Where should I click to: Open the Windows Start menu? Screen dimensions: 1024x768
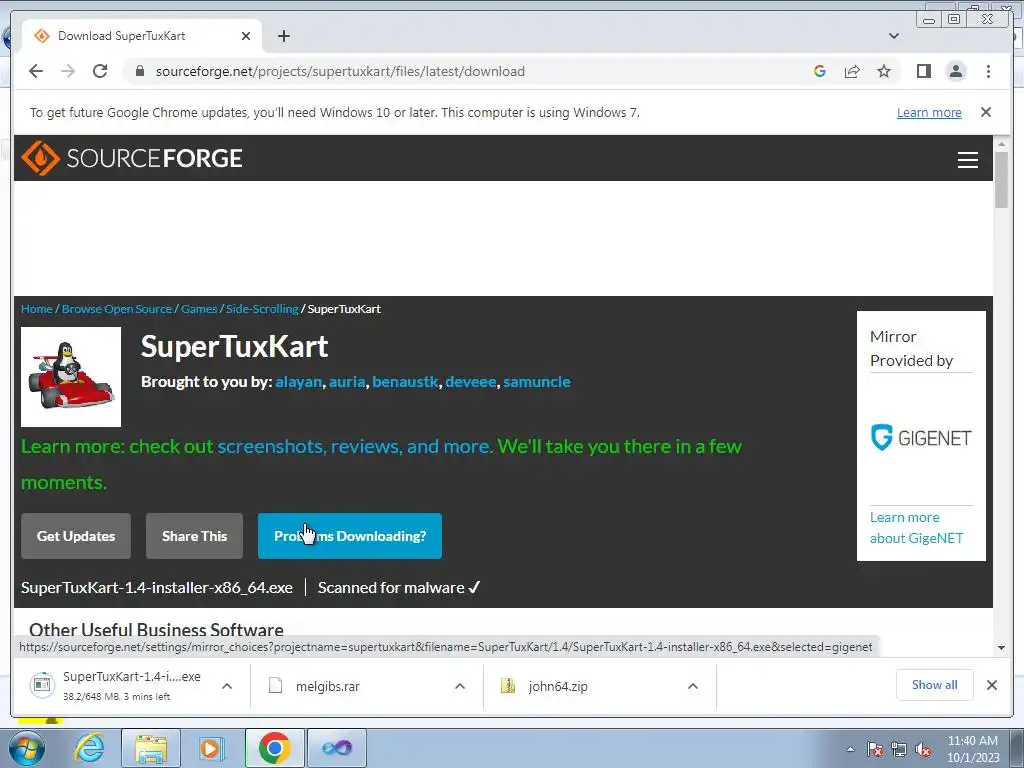point(26,748)
